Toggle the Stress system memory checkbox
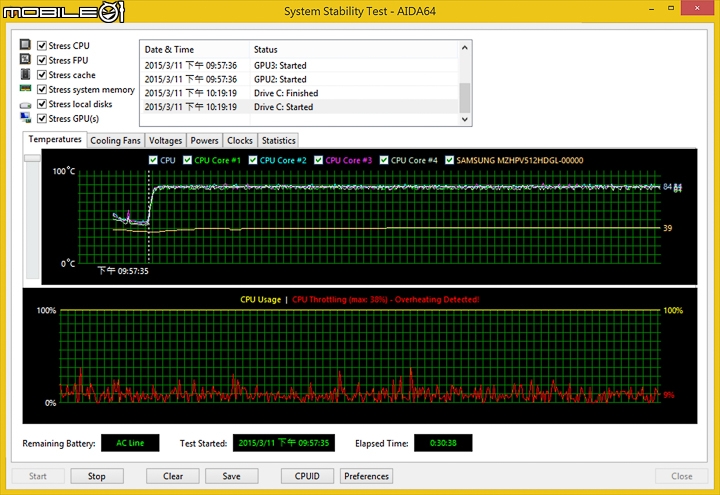720x495 pixels. point(42,90)
